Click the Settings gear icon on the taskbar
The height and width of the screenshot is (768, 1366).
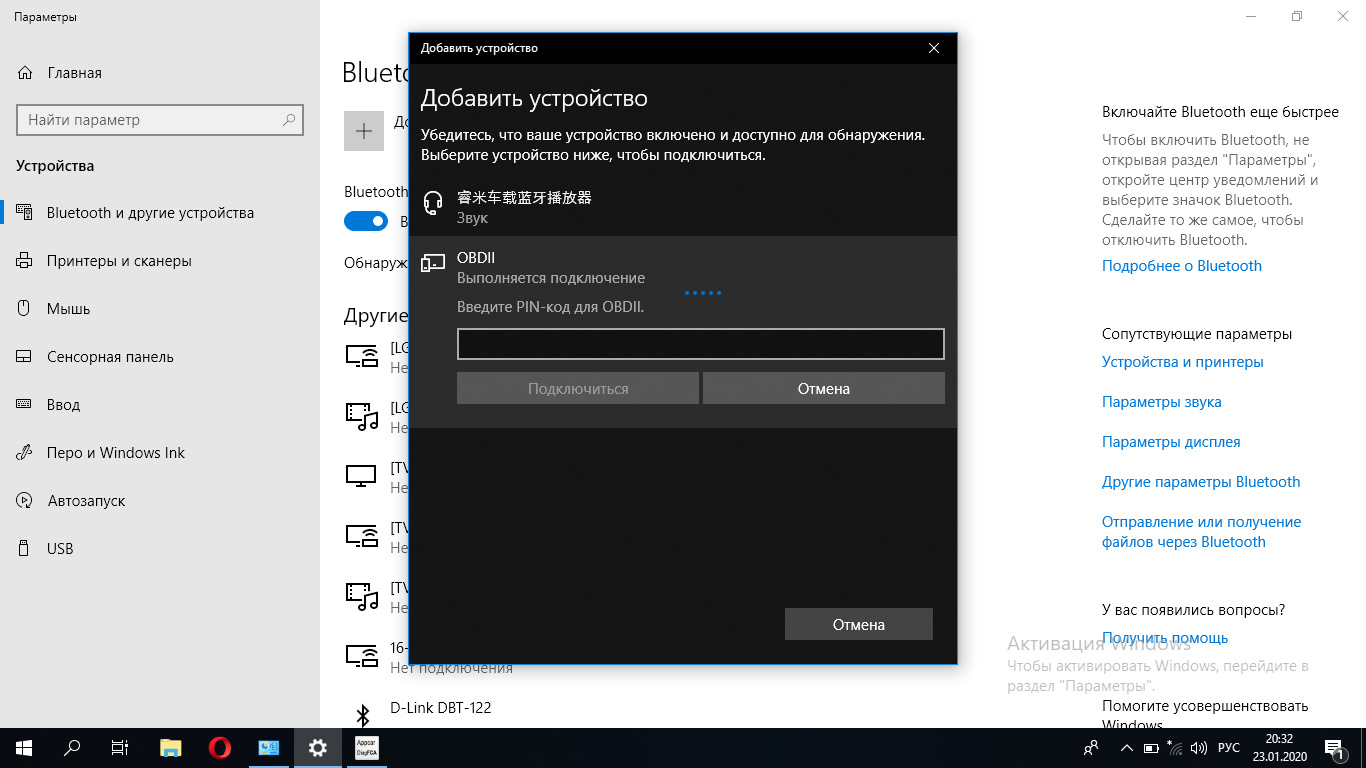coord(318,747)
